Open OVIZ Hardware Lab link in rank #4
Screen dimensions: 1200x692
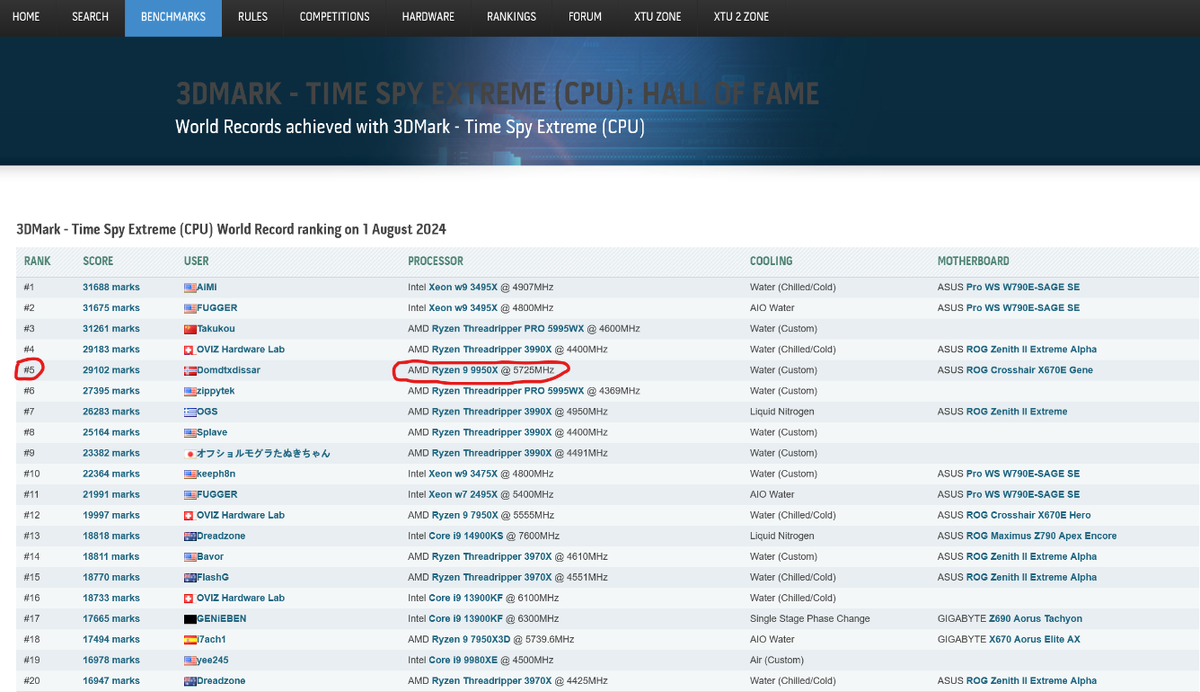(x=241, y=349)
